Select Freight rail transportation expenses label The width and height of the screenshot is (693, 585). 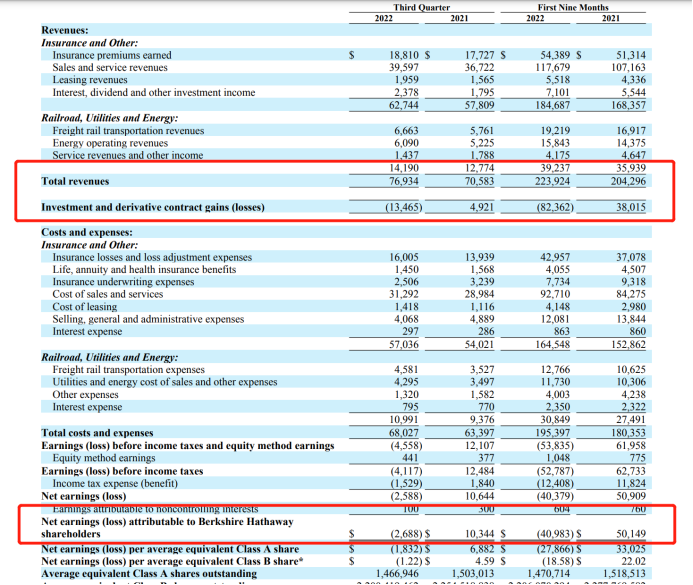[x=128, y=370]
